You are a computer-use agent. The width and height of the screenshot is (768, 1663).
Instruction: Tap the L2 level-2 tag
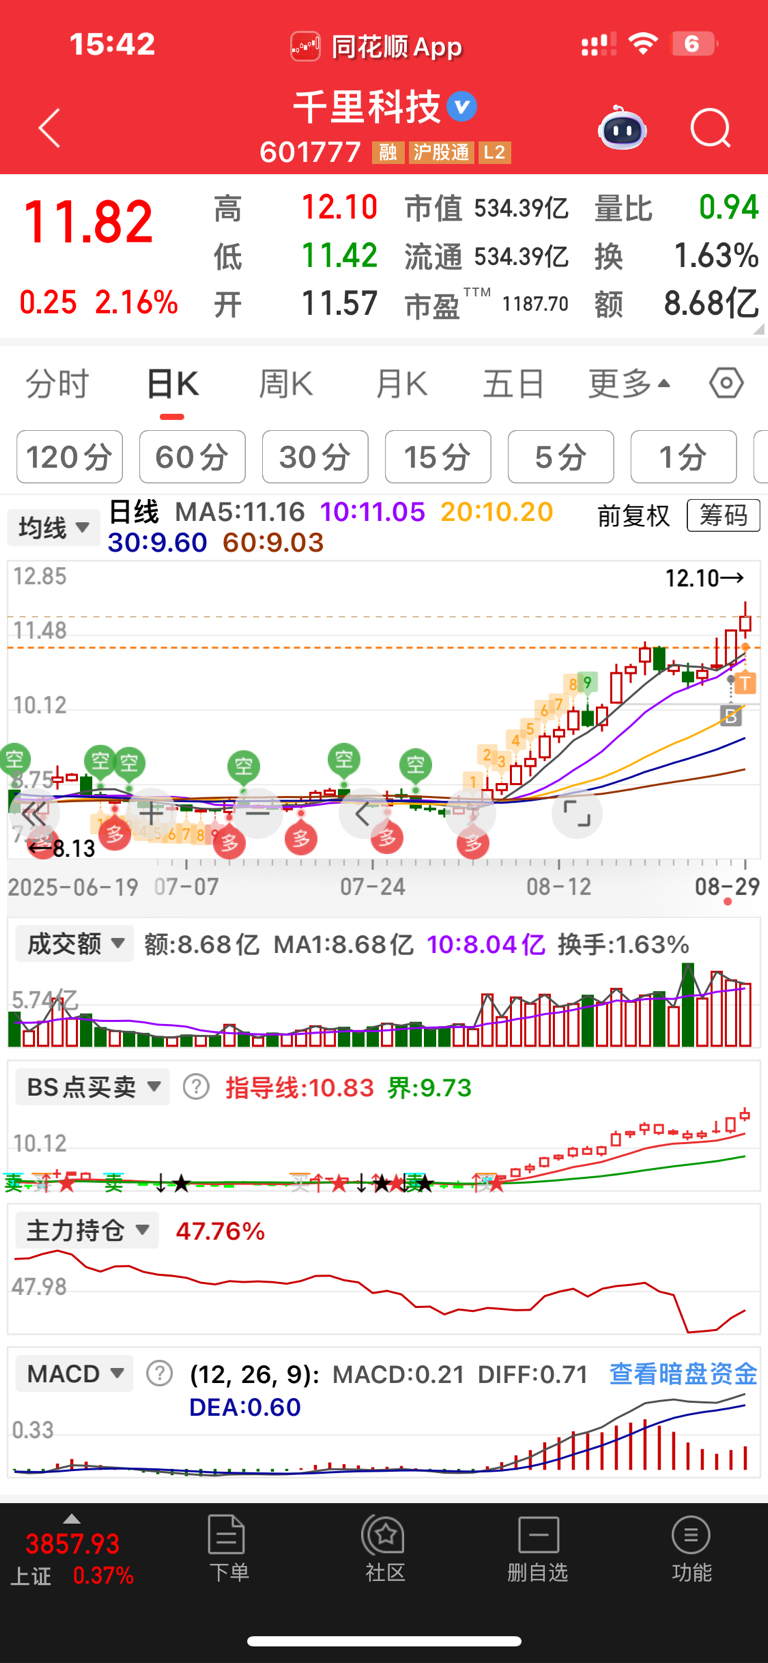click(495, 152)
